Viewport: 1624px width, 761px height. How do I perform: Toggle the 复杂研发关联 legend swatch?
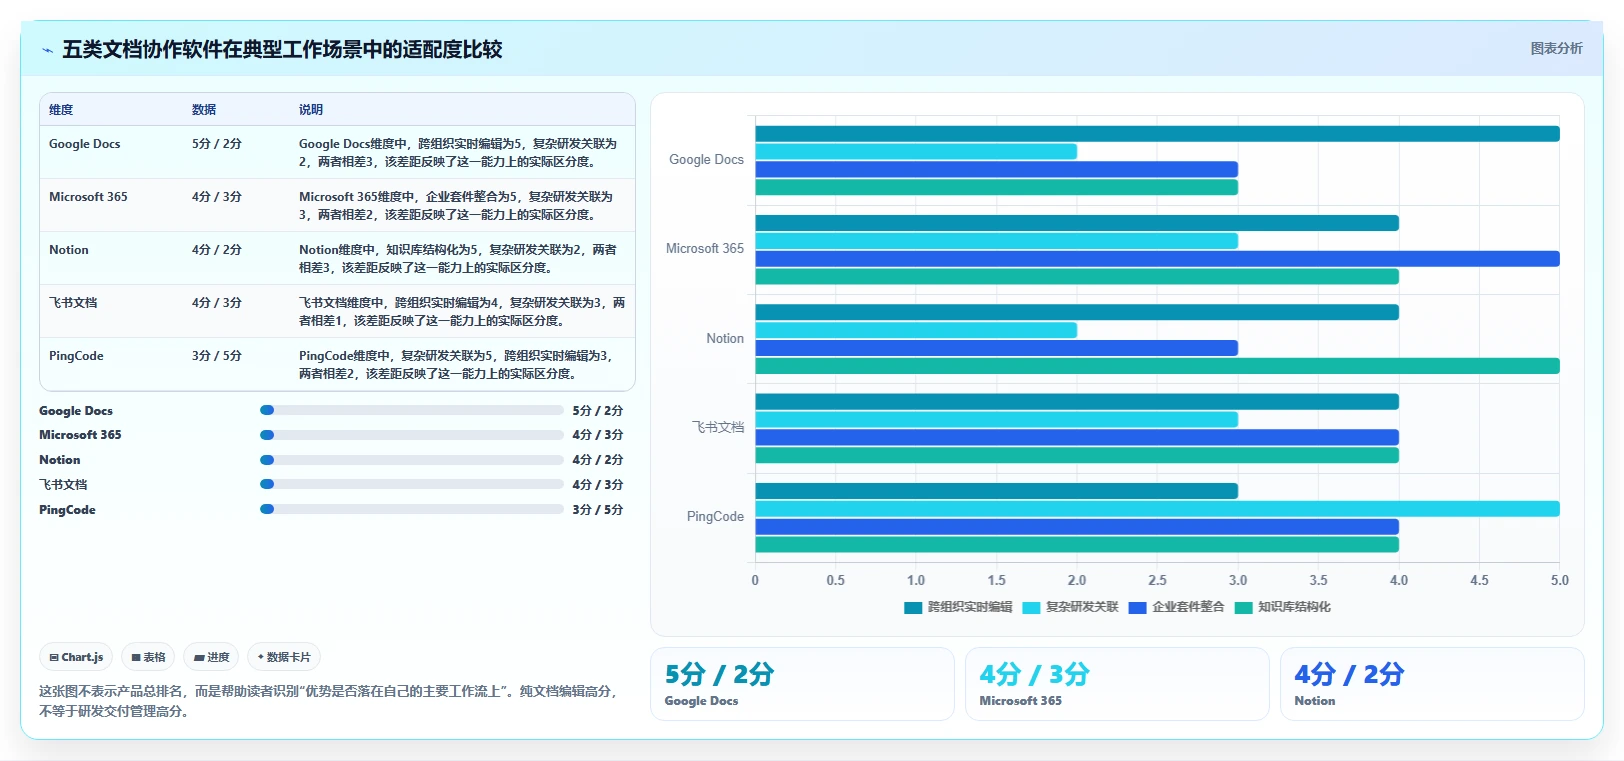pyautogui.click(x=1031, y=607)
